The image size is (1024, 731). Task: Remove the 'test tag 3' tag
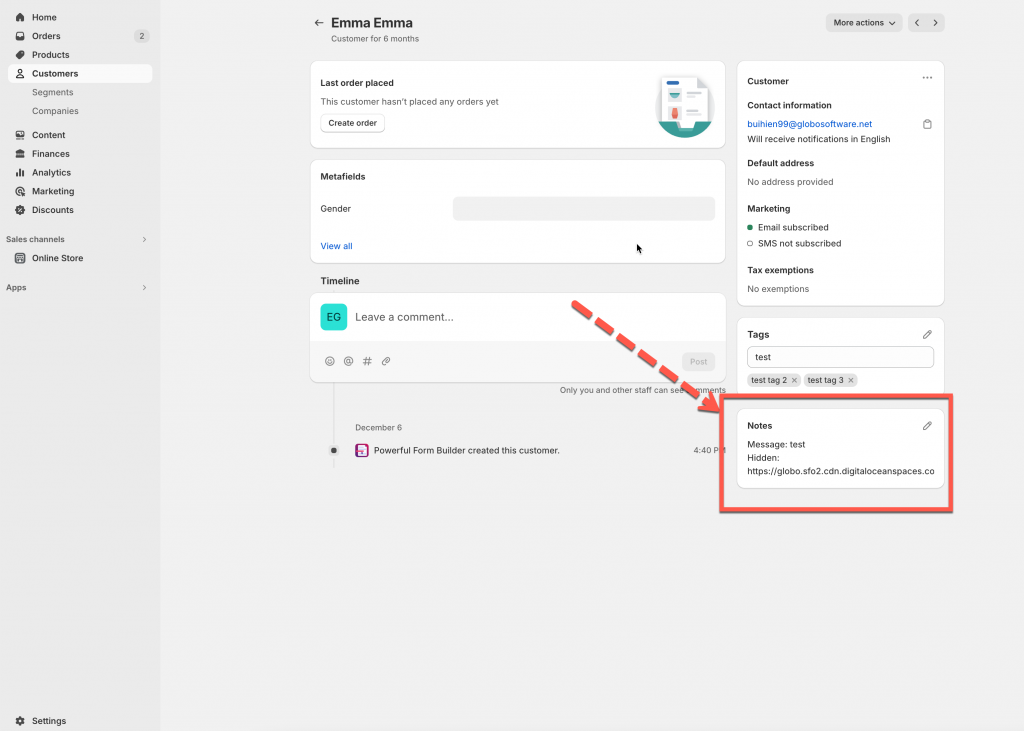point(850,380)
